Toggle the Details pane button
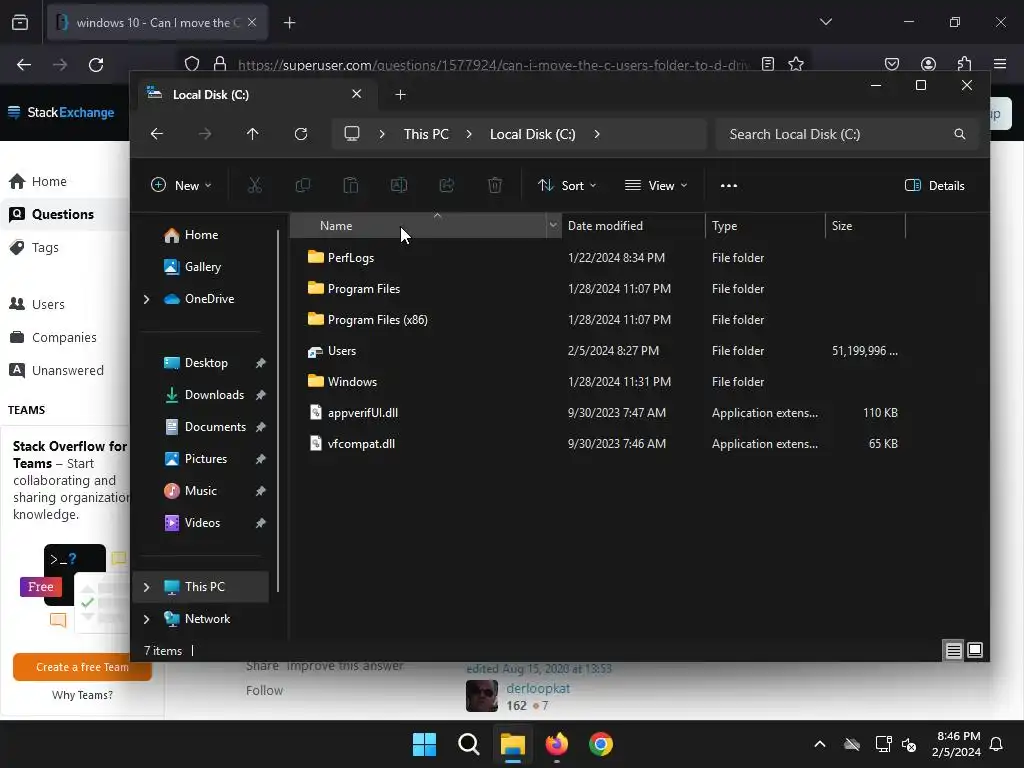The width and height of the screenshot is (1024, 768). click(x=935, y=185)
